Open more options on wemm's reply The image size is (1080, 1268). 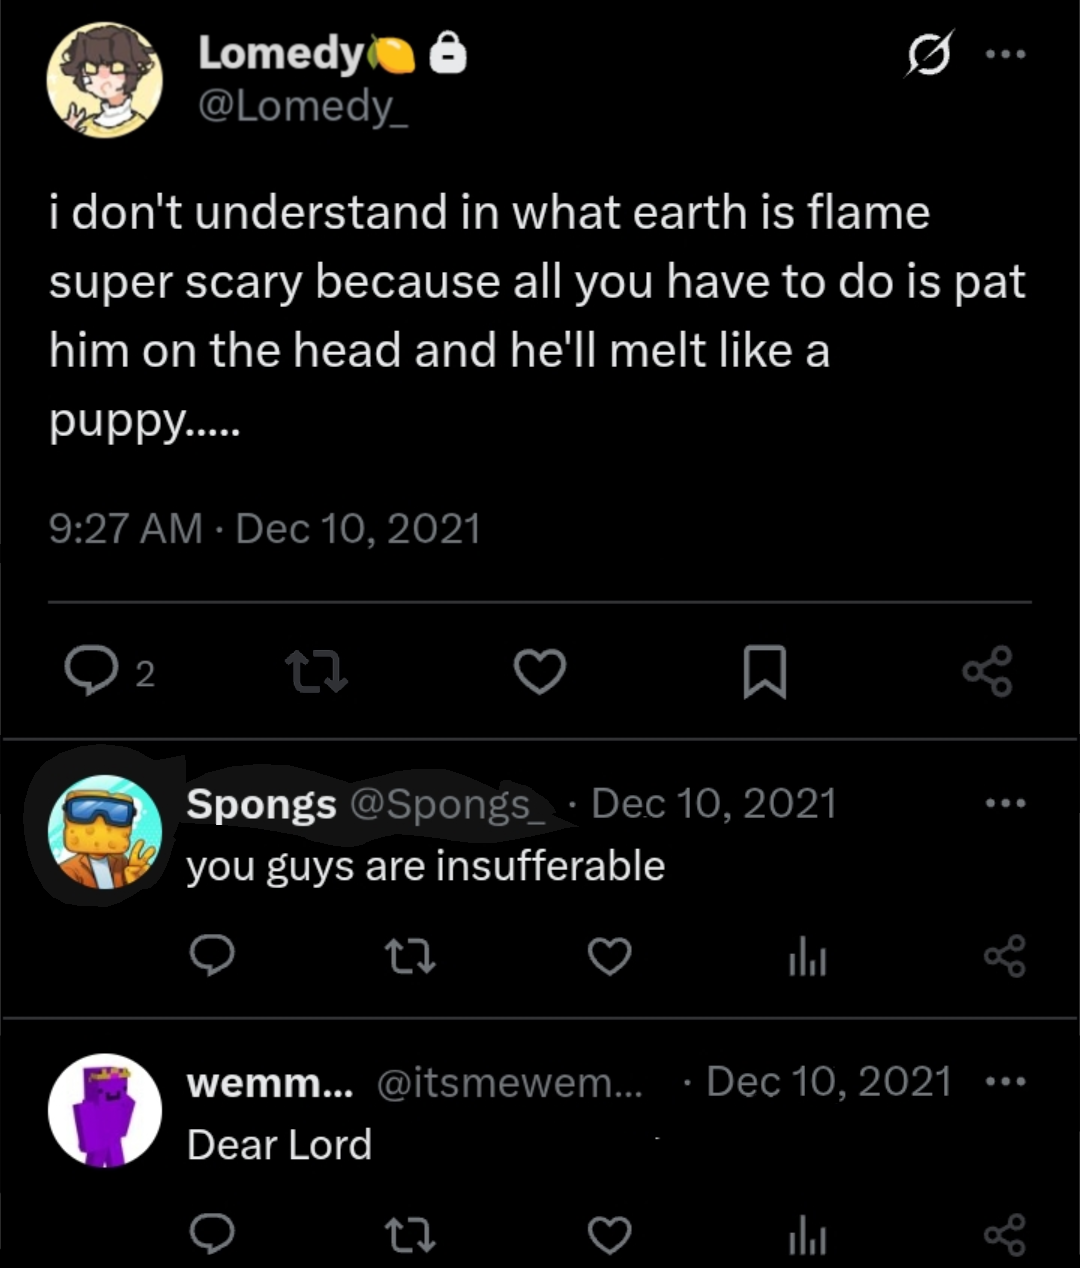coord(1005,1081)
